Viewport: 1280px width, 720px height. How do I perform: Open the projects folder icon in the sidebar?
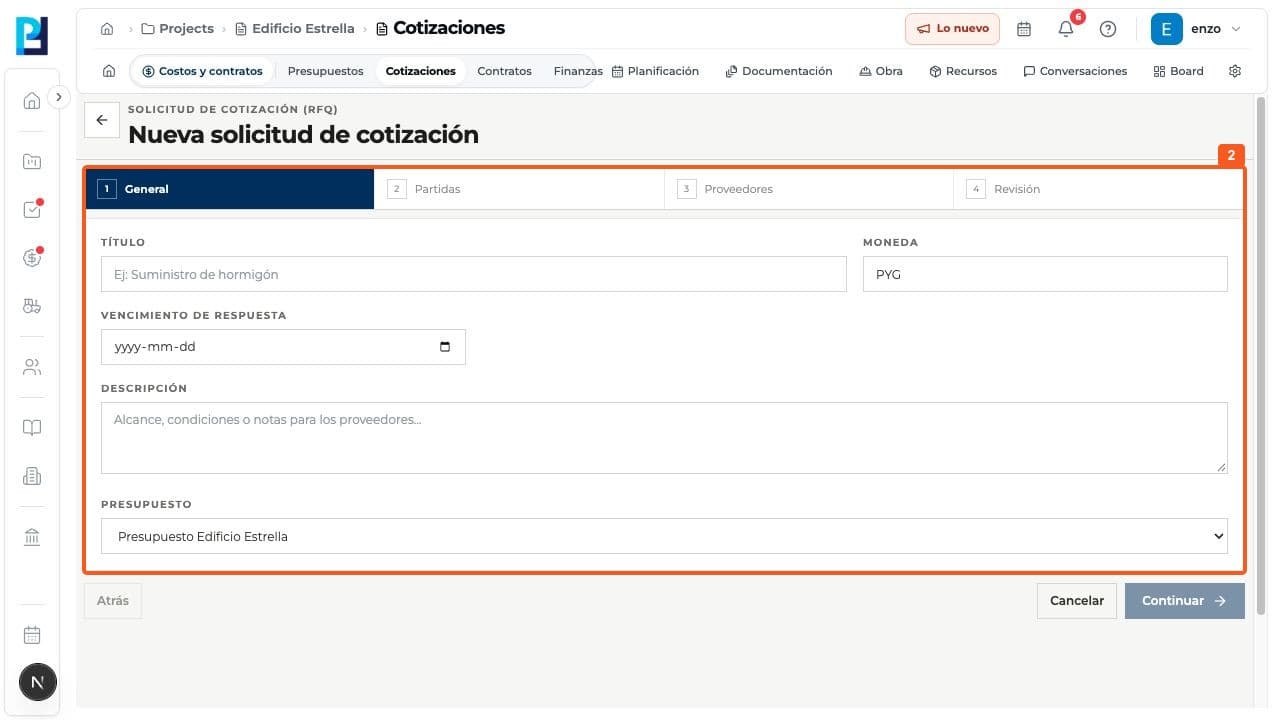click(x=32, y=161)
